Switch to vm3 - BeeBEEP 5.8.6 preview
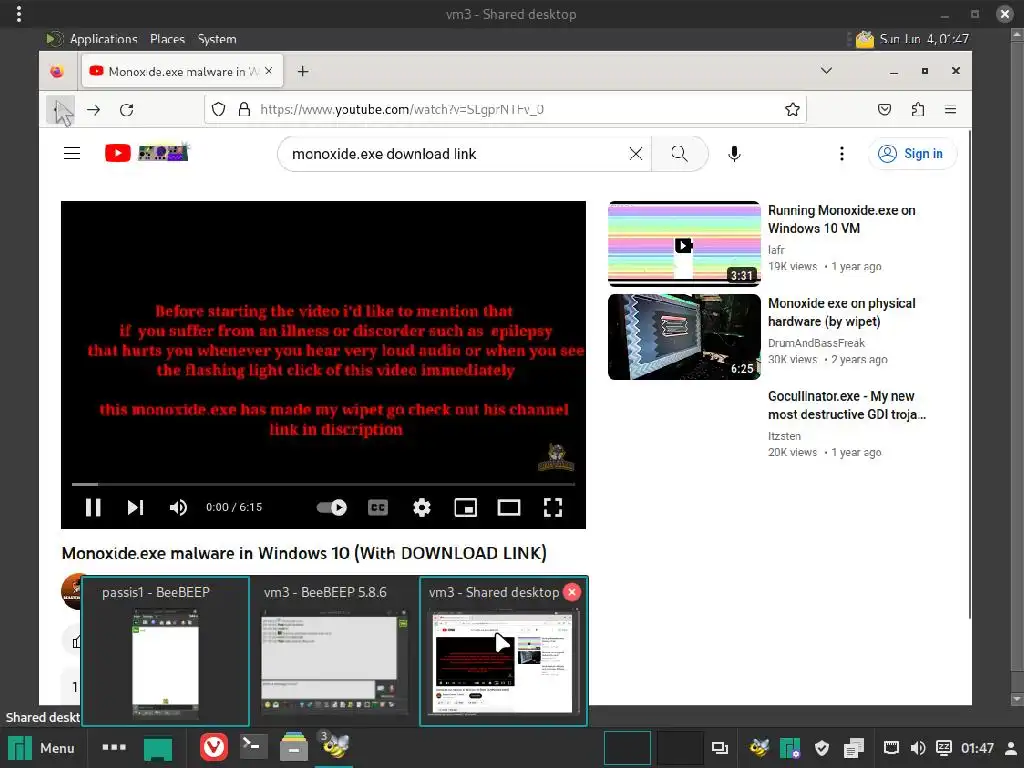This screenshot has height=768, width=1024. click(x=334, y=651)
